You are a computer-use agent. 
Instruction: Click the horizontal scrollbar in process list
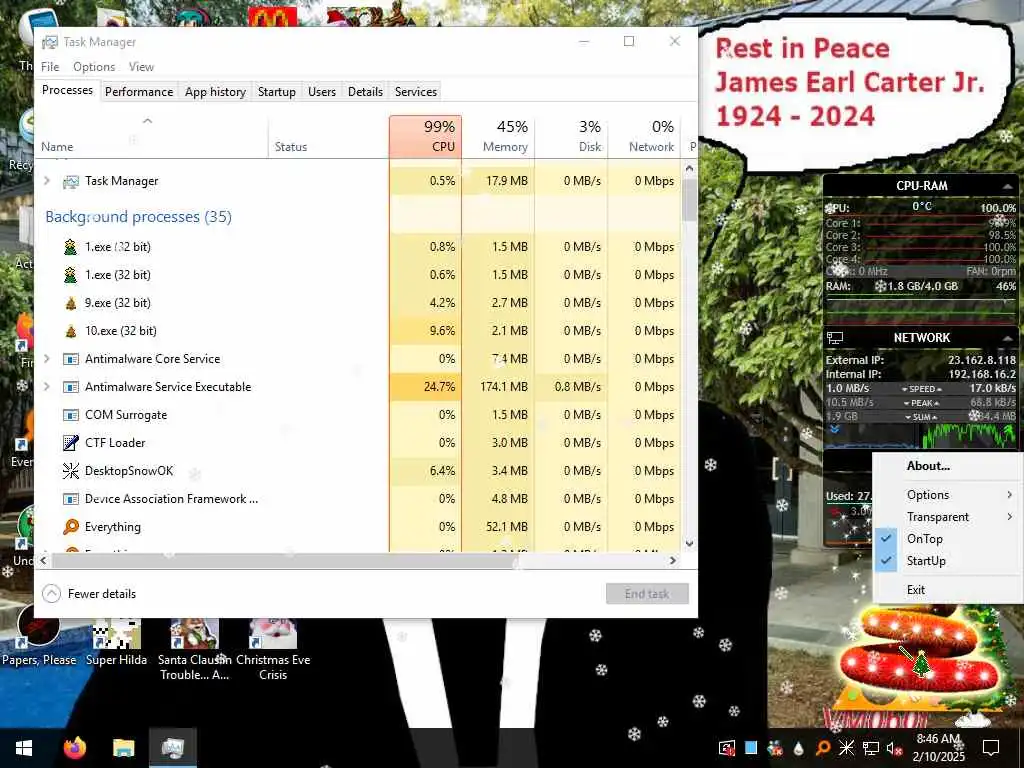(283, 560)
